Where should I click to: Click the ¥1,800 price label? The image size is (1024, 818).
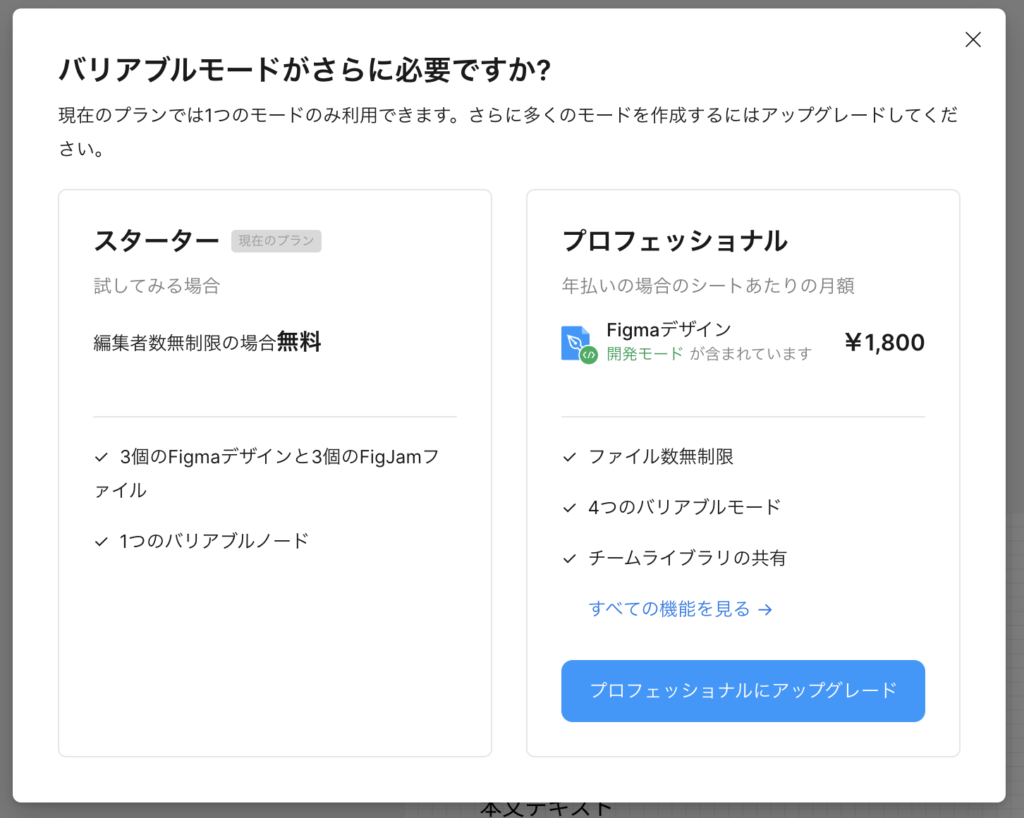point(884,343)
